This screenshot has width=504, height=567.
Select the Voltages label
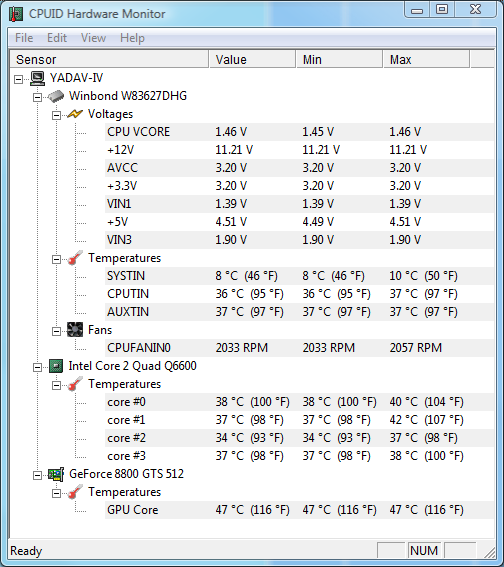[x=111, y=114]
